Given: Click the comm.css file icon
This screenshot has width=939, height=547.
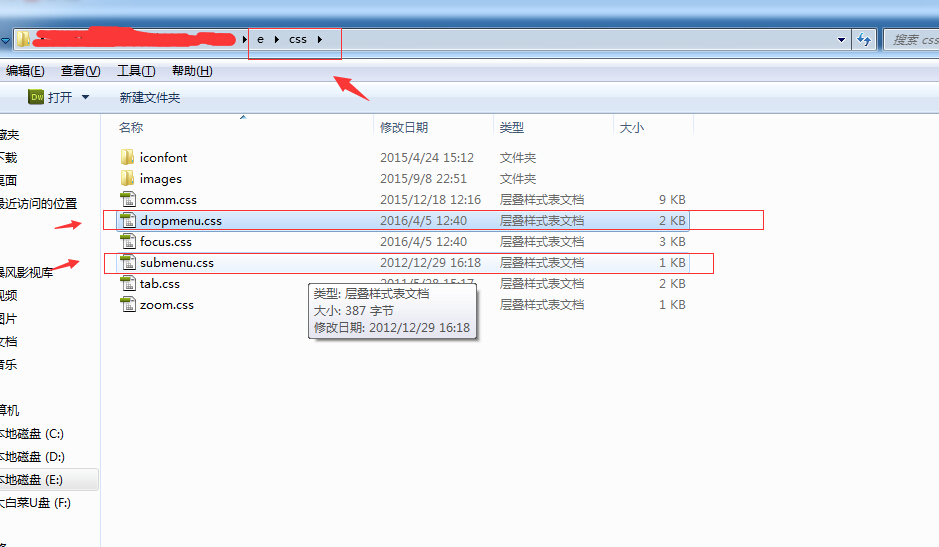Looking at the screenshot, I should tap(127, 200).
